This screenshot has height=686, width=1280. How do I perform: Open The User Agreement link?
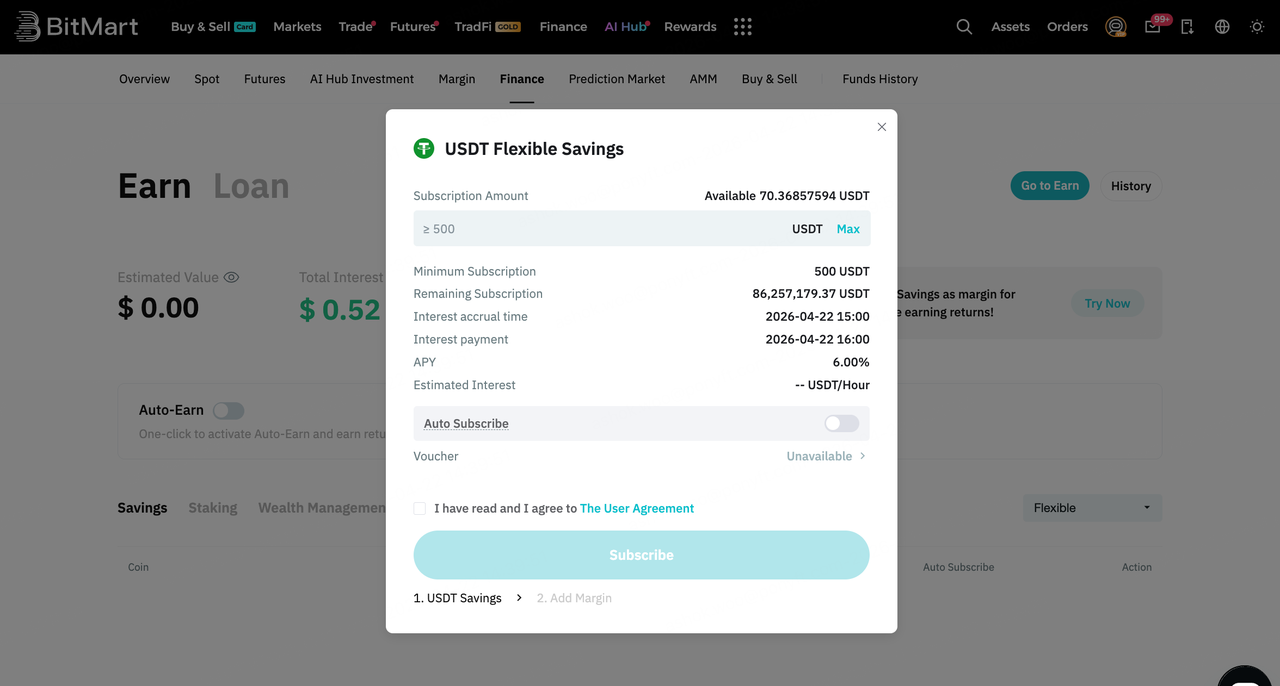[x=637, y=509]
